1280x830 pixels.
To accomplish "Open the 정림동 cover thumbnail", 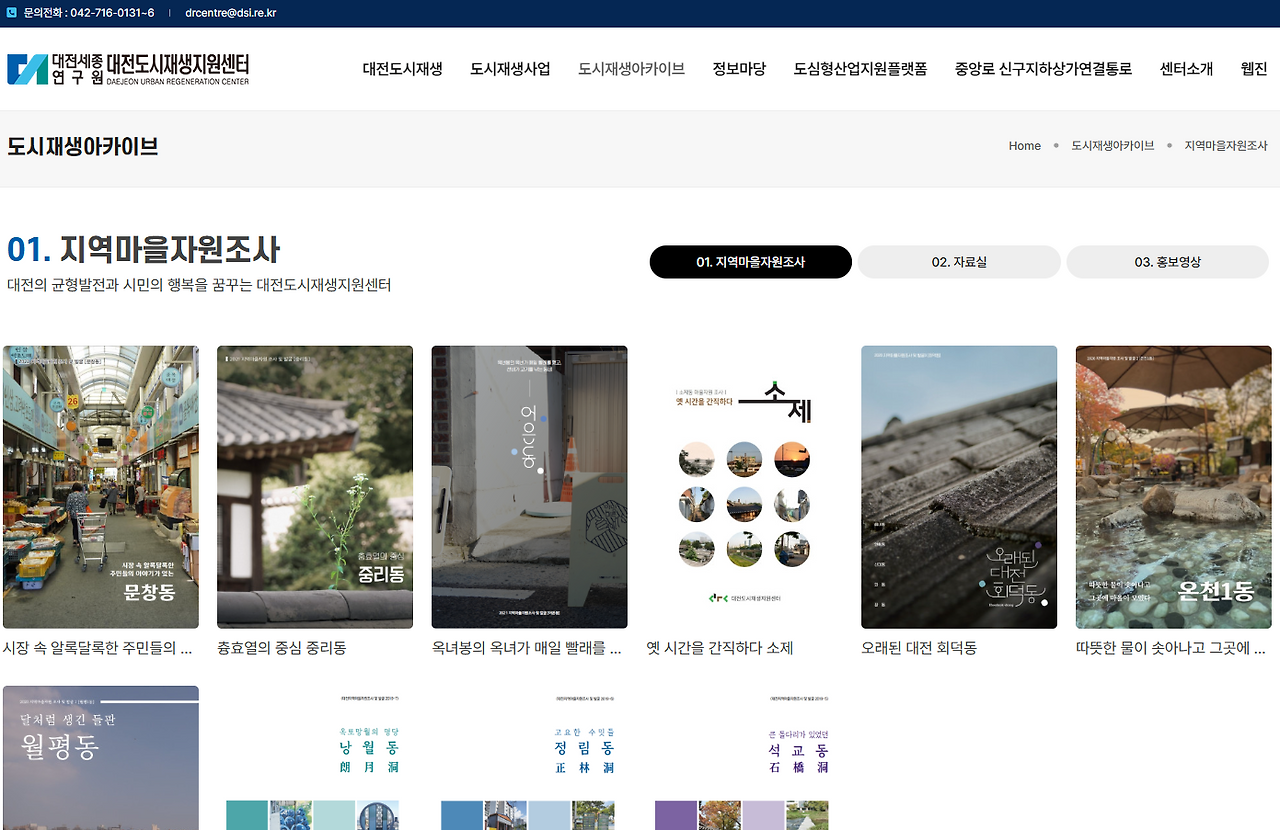I will [530, 758].
